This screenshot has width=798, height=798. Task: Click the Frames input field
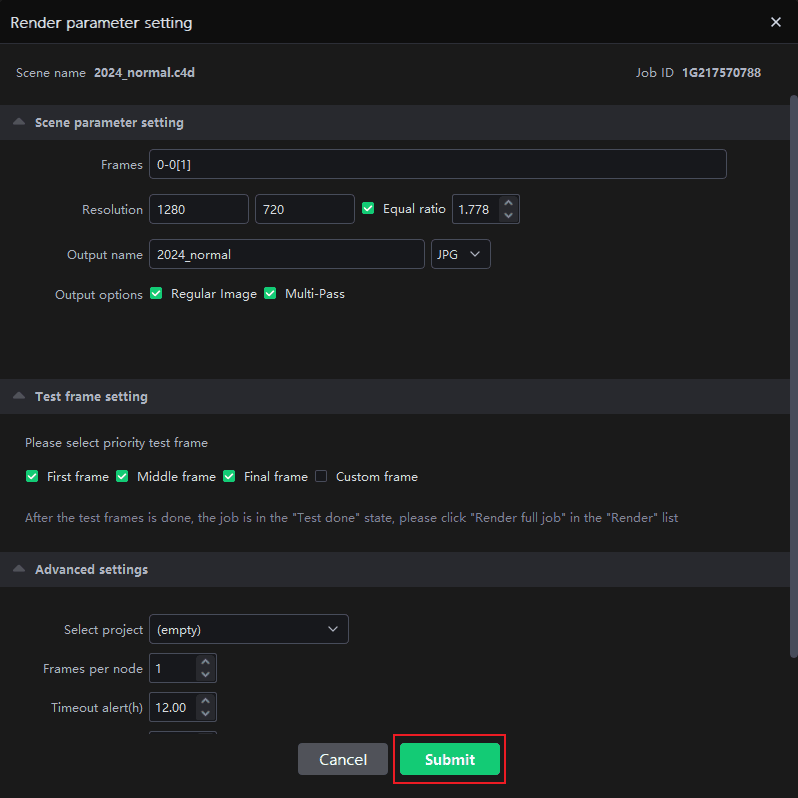pyautogui.click(x=437, y=164)
